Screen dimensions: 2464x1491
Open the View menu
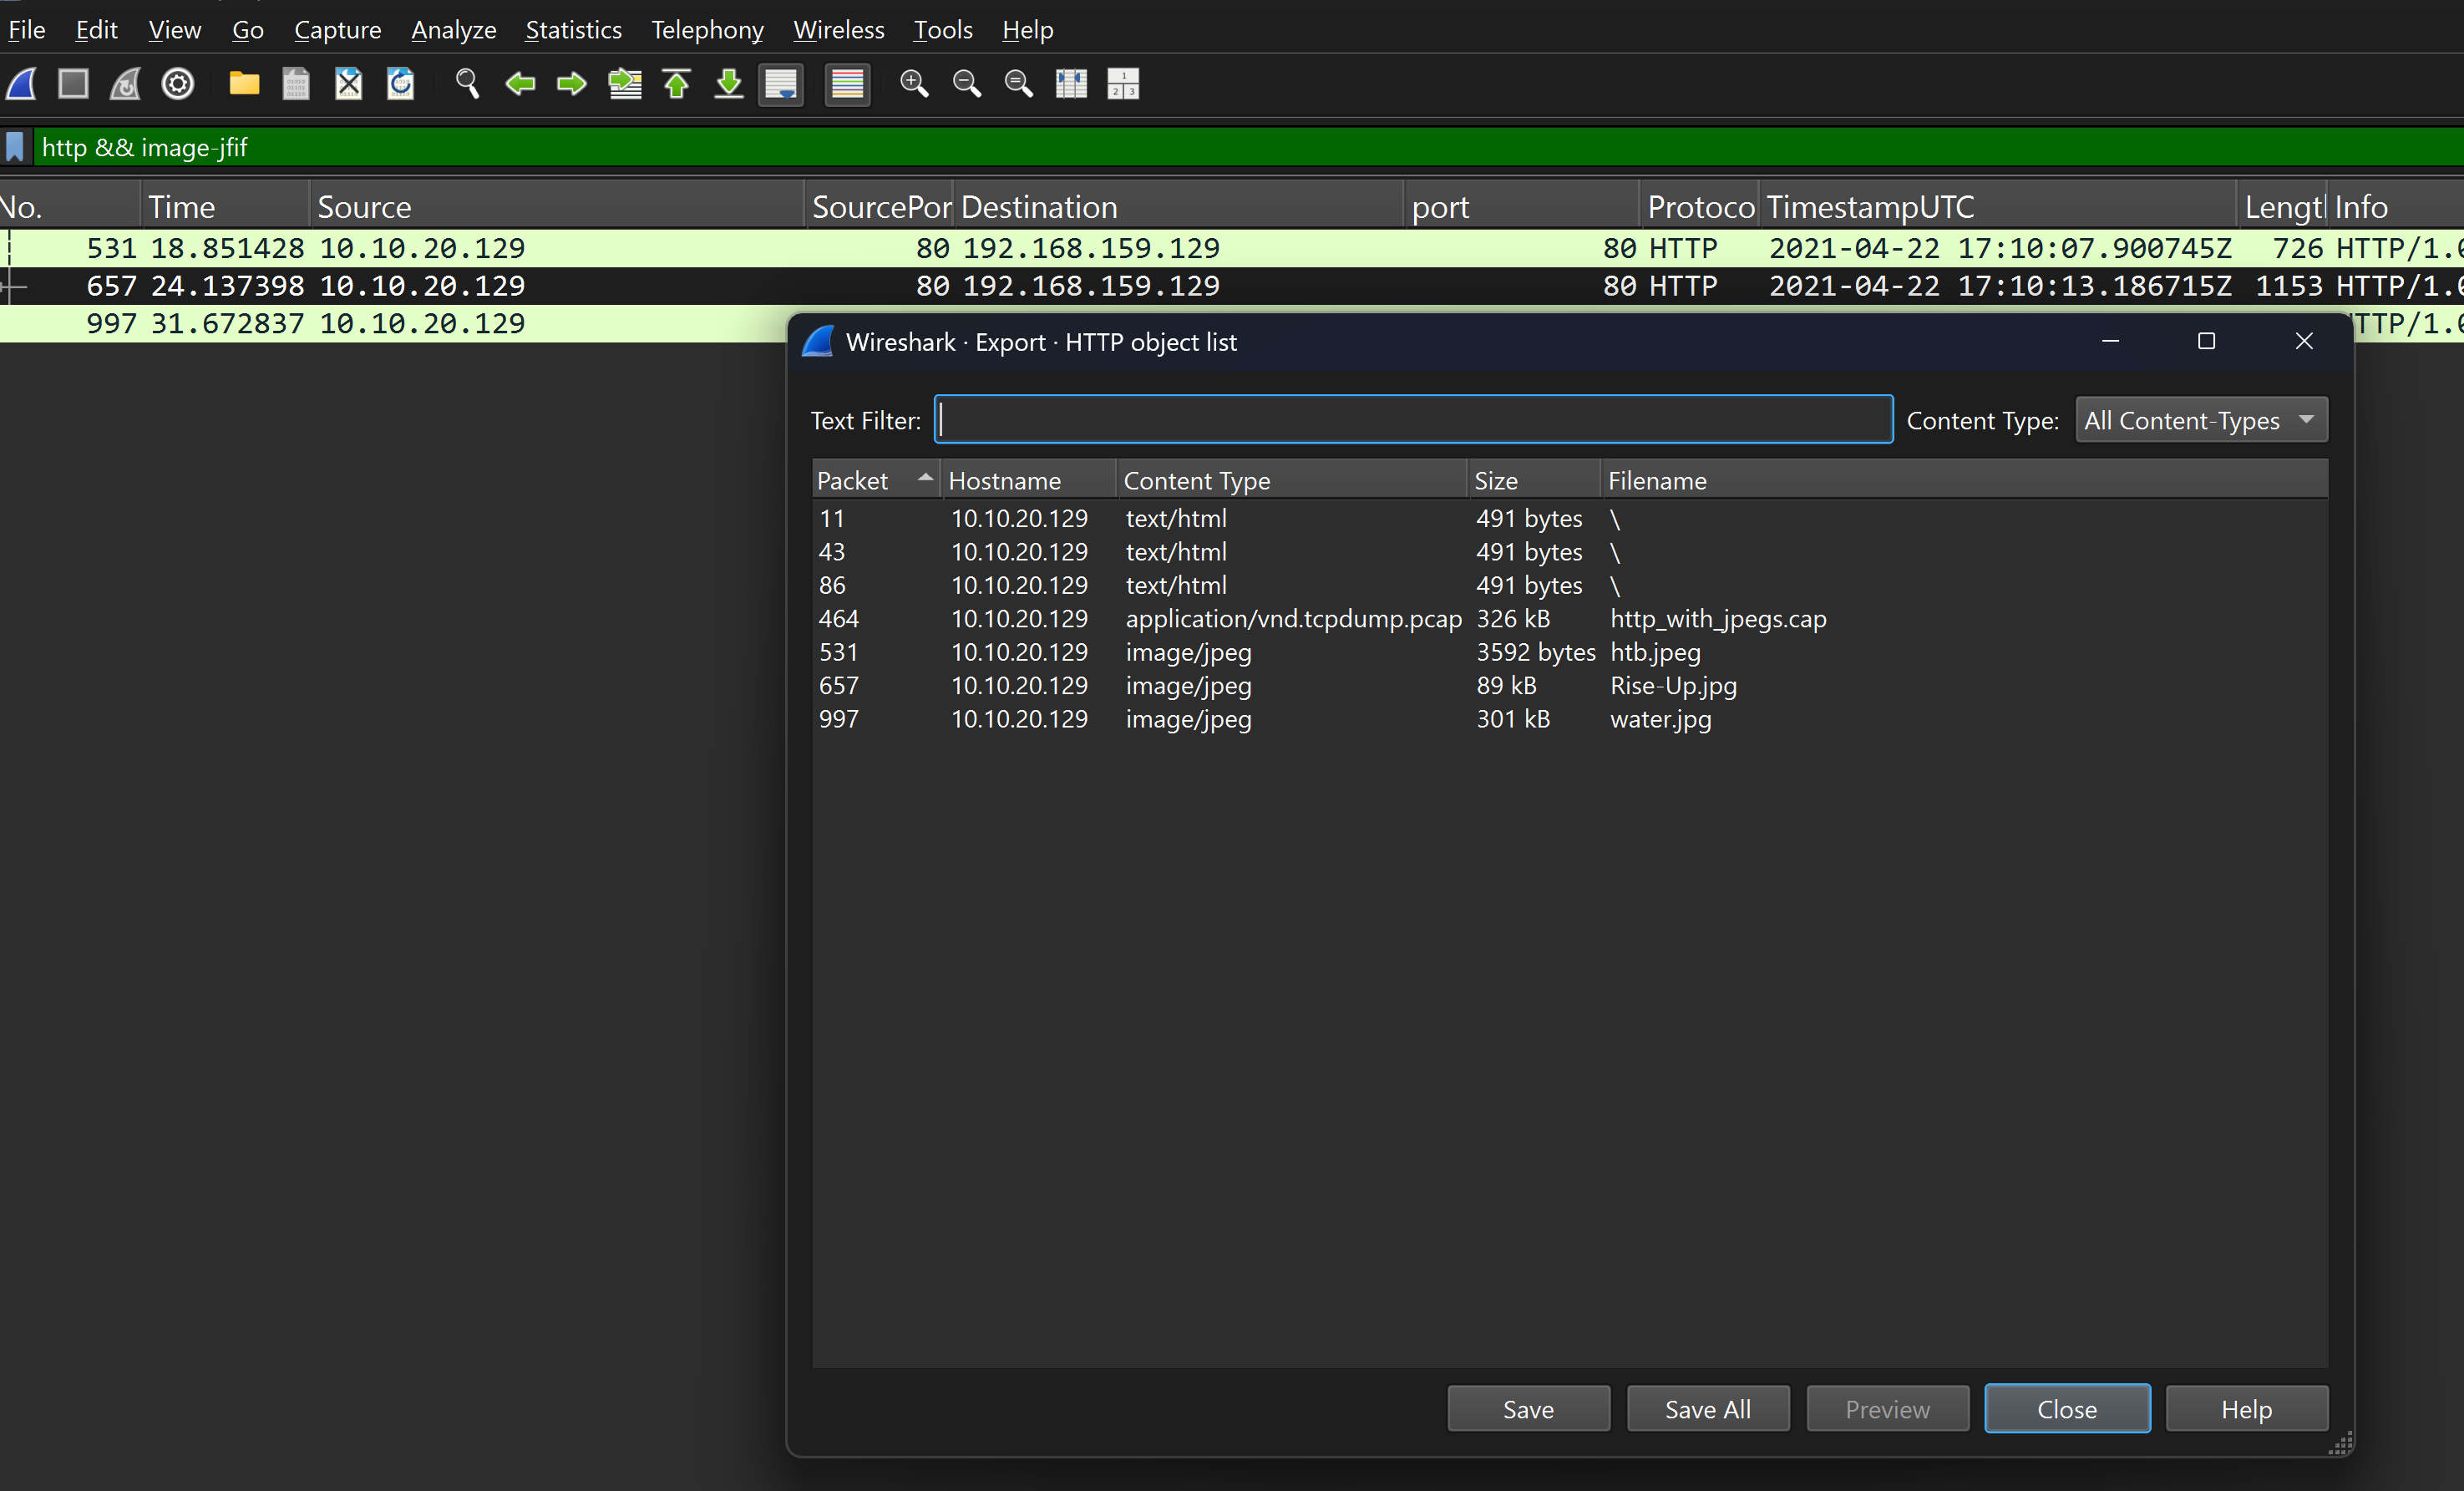(175, 30)
